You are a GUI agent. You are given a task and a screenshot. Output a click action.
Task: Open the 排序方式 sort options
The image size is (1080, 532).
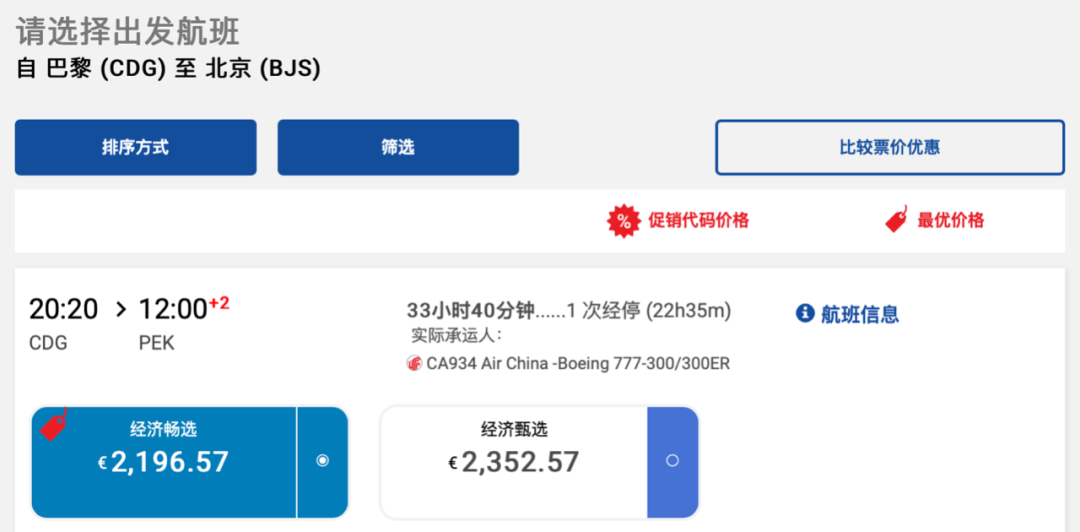[x=135, y=148]
